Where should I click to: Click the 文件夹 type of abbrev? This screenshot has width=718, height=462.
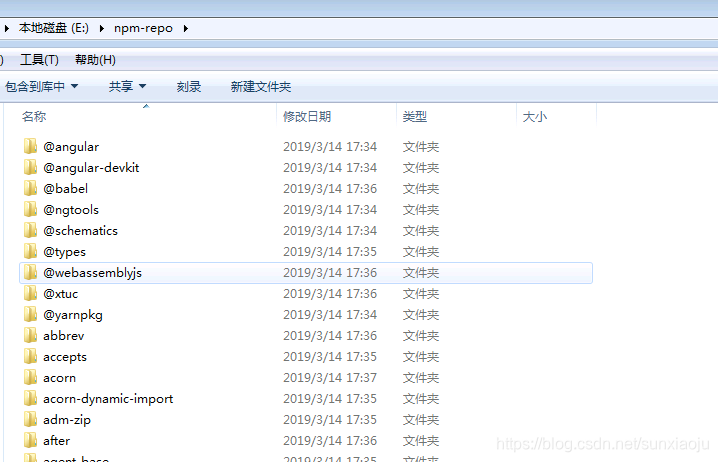(x=421, y=336)
